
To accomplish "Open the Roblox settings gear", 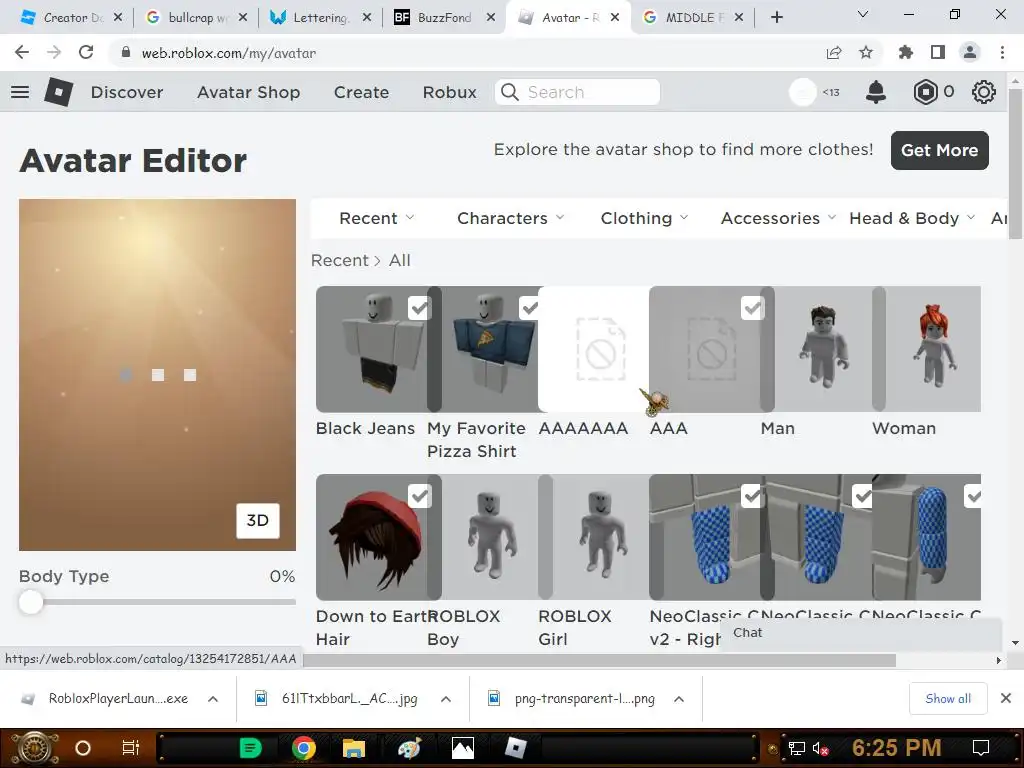I will coord(984,92).
